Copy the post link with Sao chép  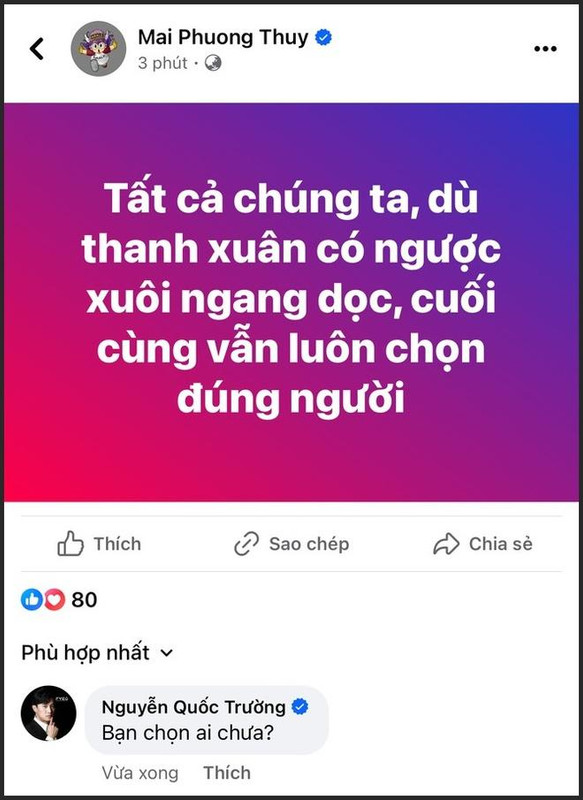point(291,544)
